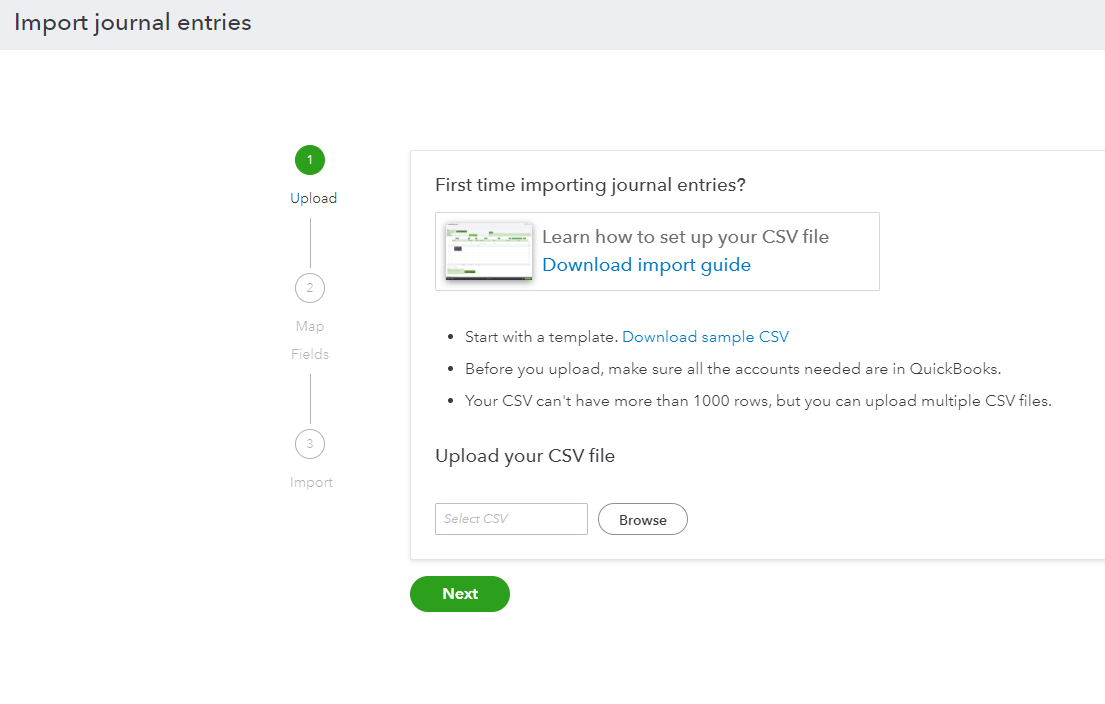This screenshot has width=1105, height=704.
Task: Click the green Next button
Action: 460,594
